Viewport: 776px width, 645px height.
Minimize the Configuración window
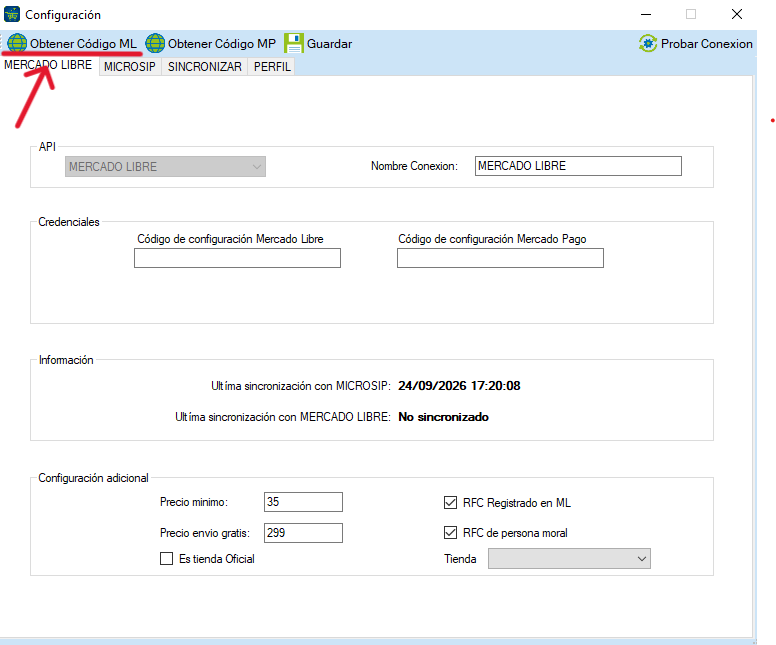pyautogui.click(x=646, y=14)
